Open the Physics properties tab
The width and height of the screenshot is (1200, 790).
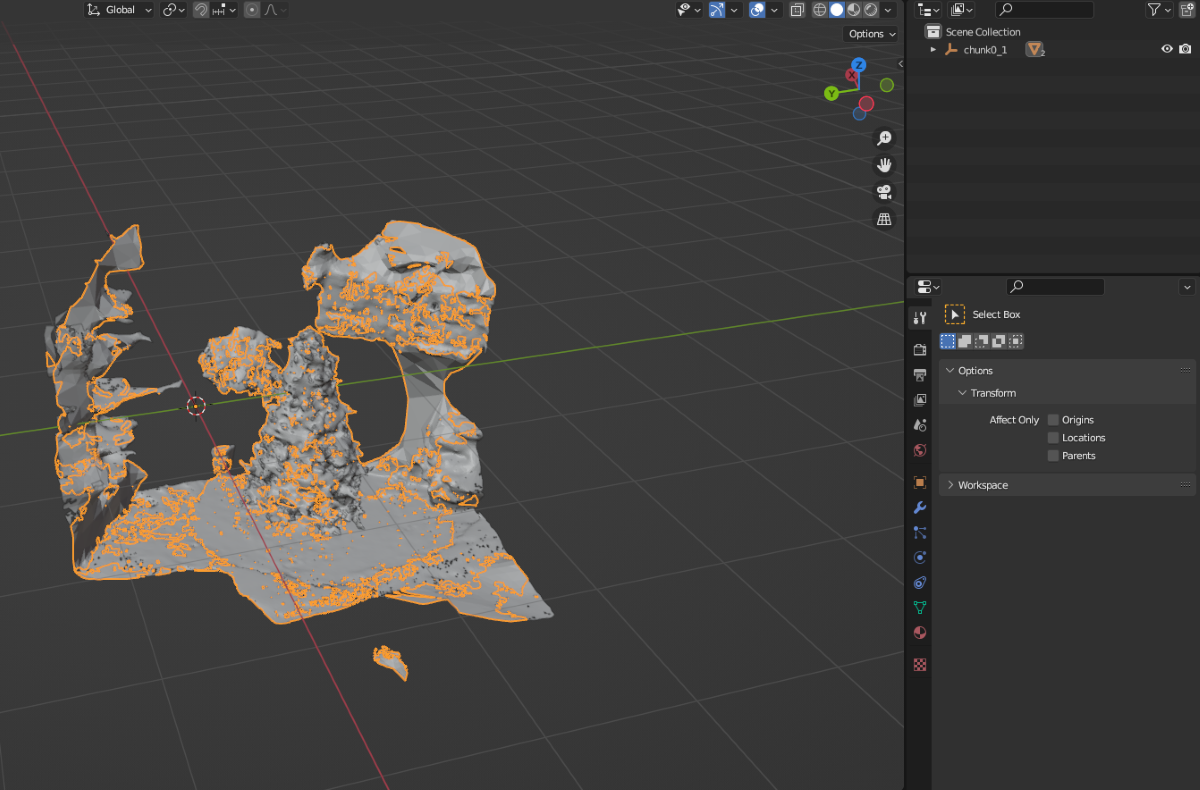920,557
